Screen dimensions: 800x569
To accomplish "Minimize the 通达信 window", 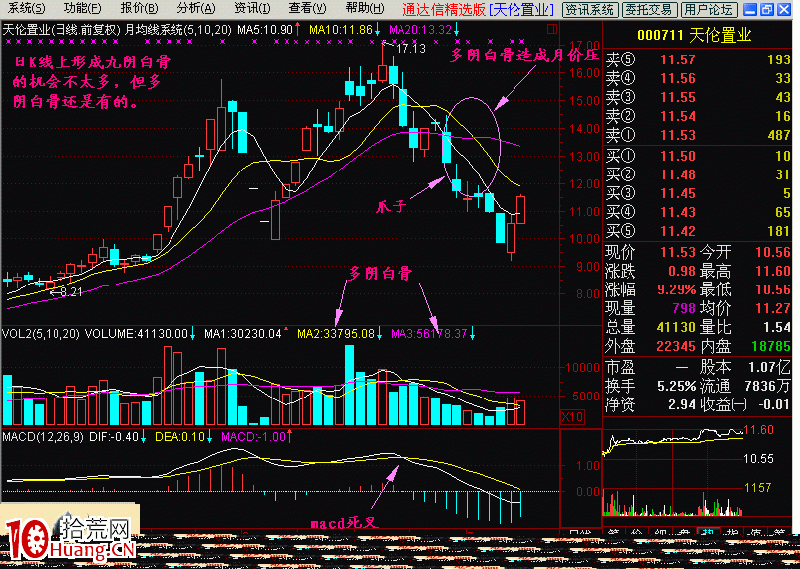I will click(x=749, y=9).
